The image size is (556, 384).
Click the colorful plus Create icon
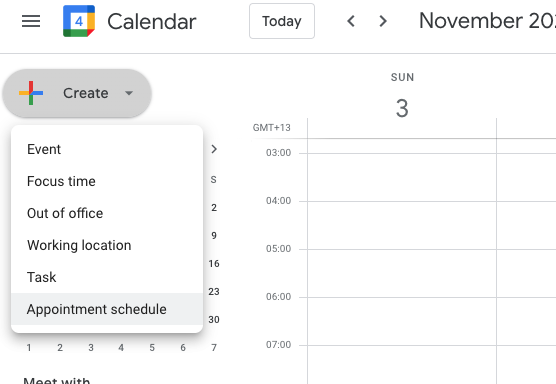pos(31,93)
